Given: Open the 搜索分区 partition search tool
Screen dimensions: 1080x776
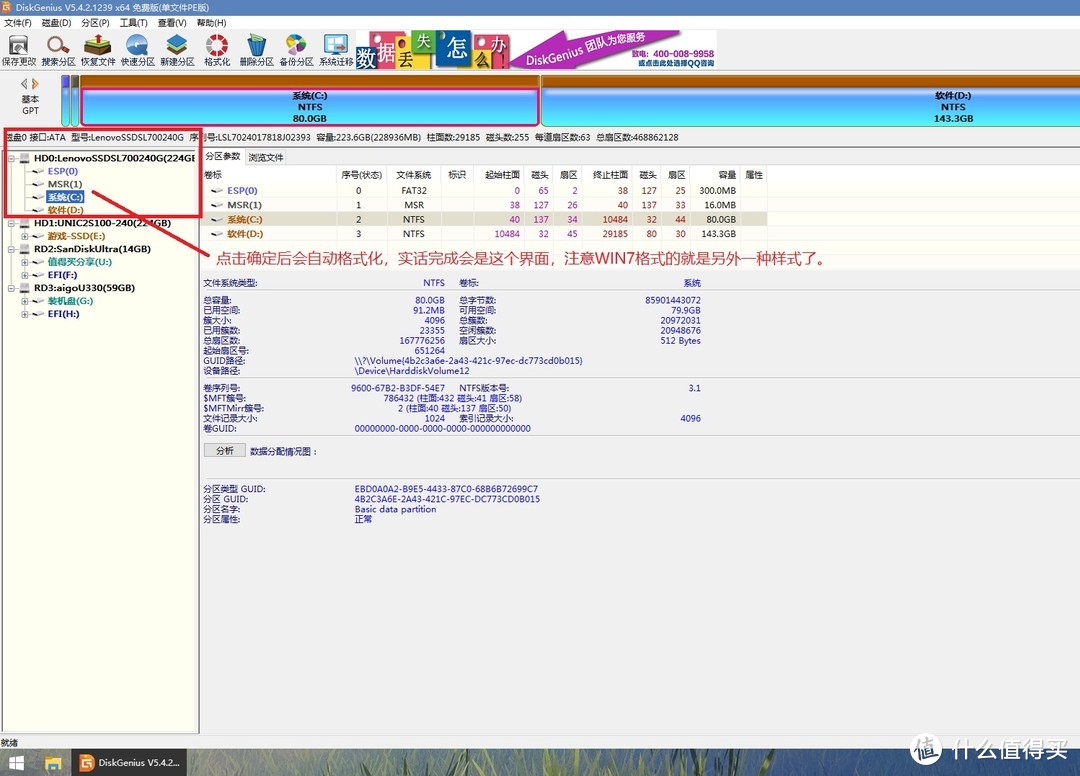Looking at the screenshot, I should pos(58,50).
